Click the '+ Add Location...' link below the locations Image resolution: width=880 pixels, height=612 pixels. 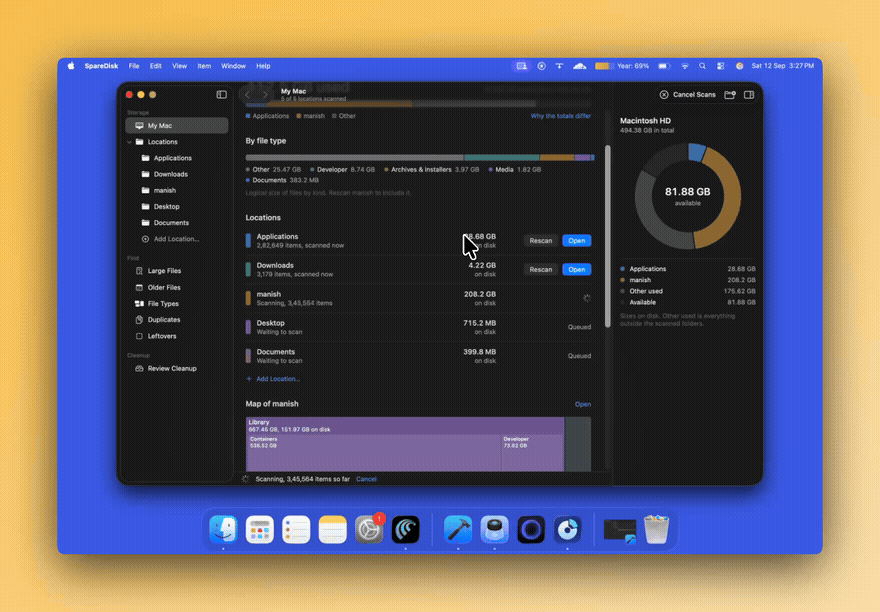273,379
